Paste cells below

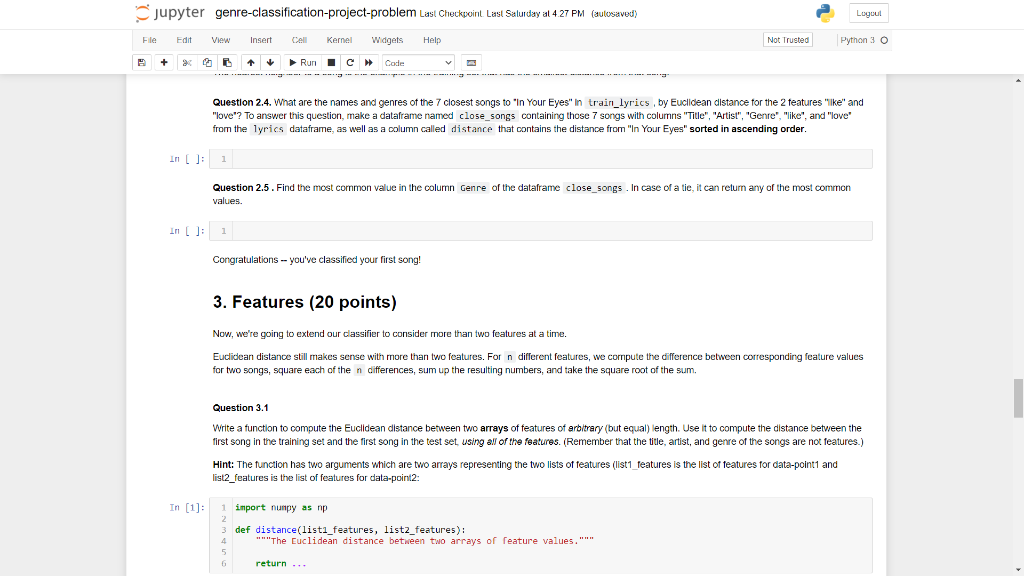228,62
